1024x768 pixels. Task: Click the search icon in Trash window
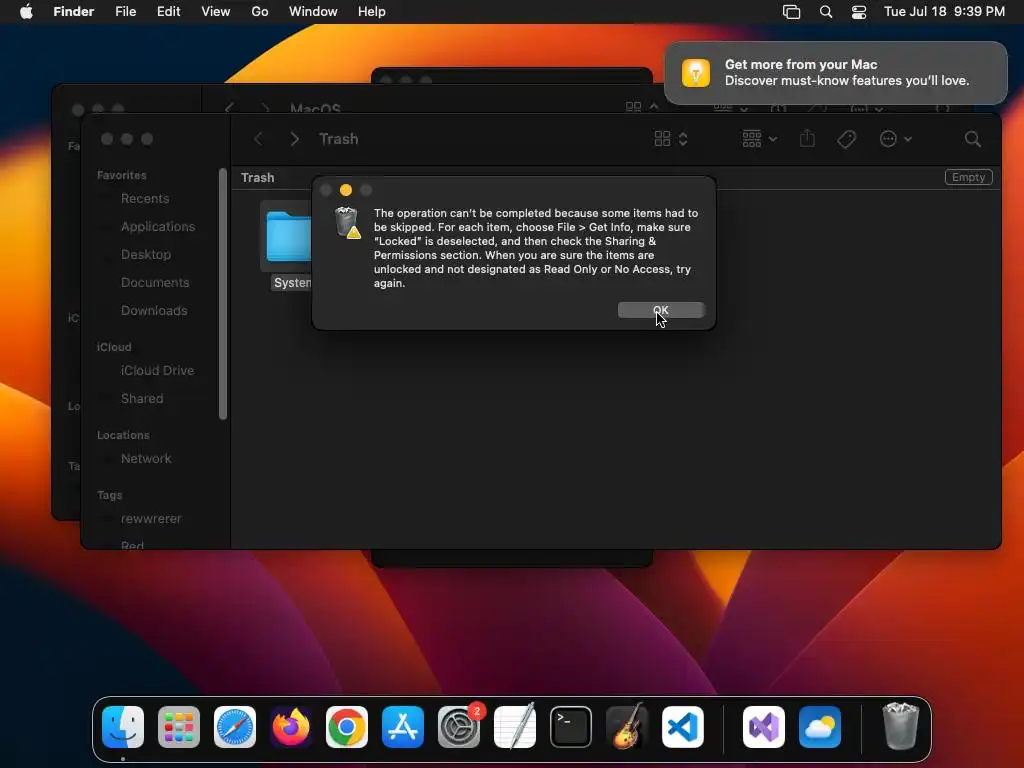point(972,138)
